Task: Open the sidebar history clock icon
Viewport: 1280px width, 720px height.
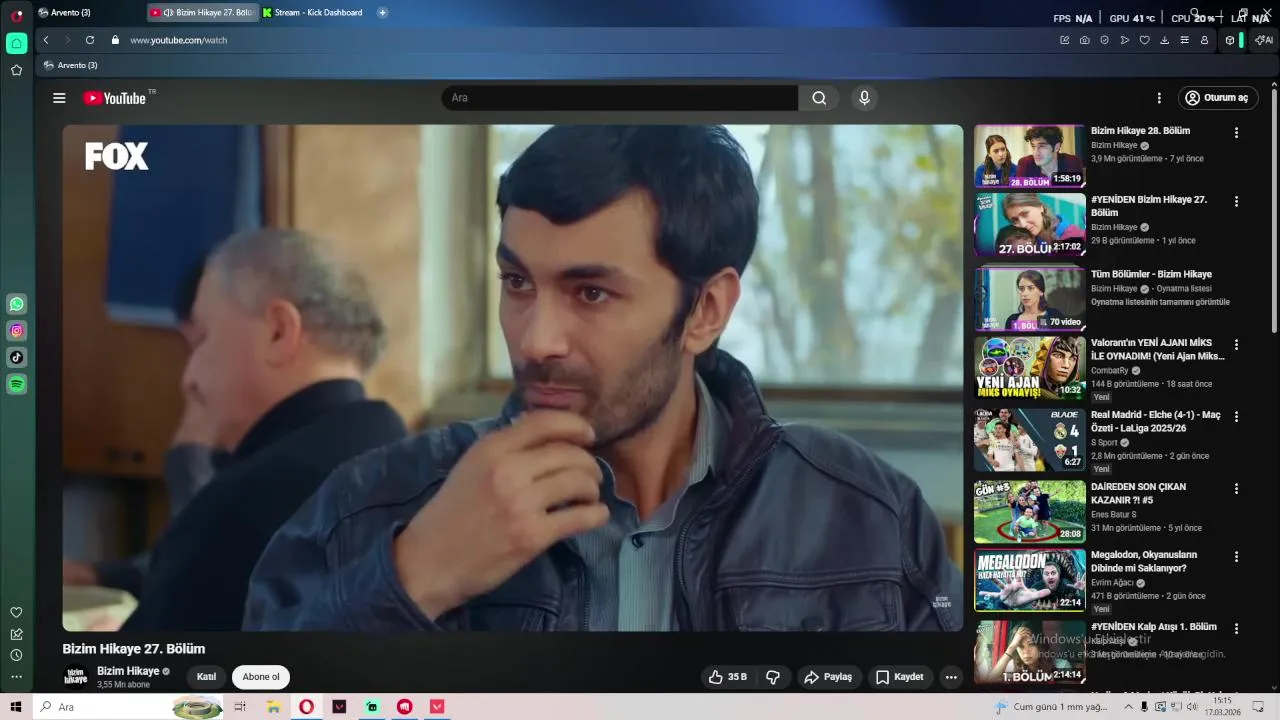Action: pos(17,655)
